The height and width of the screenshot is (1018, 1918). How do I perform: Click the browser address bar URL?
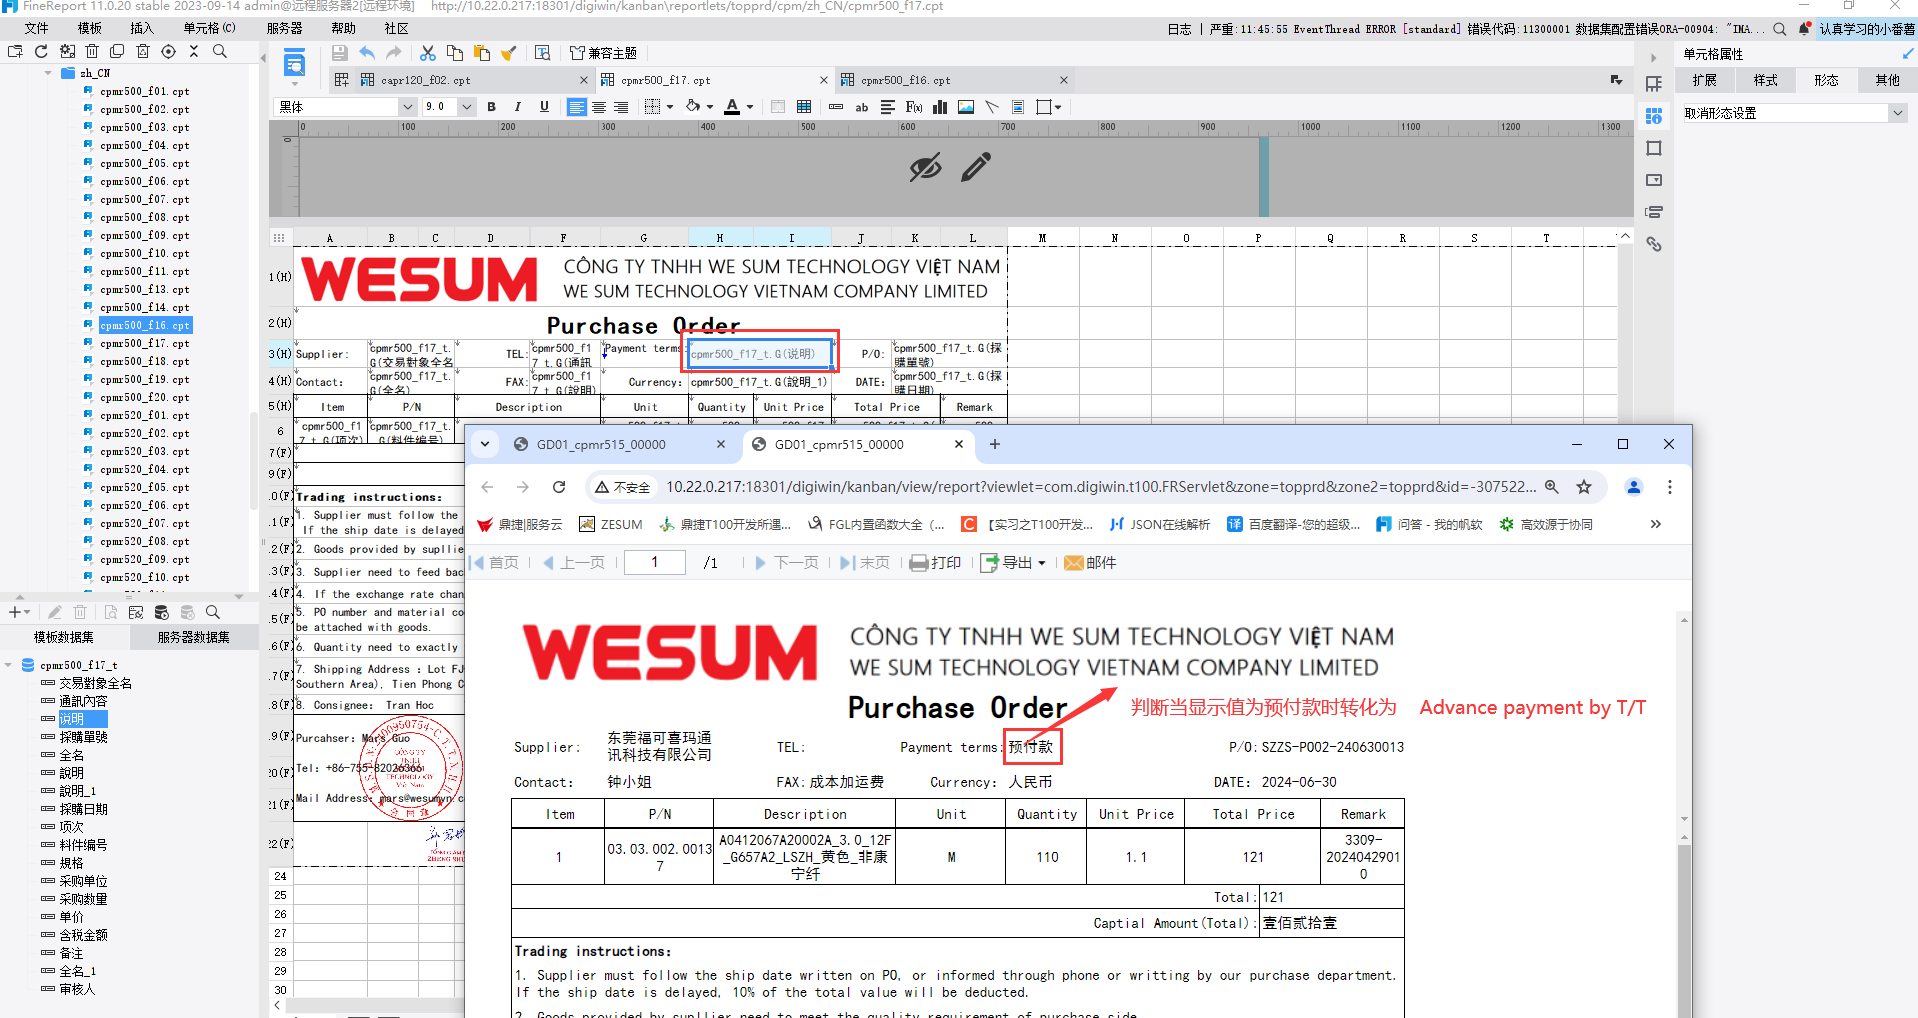click(x=1100, y=487)
